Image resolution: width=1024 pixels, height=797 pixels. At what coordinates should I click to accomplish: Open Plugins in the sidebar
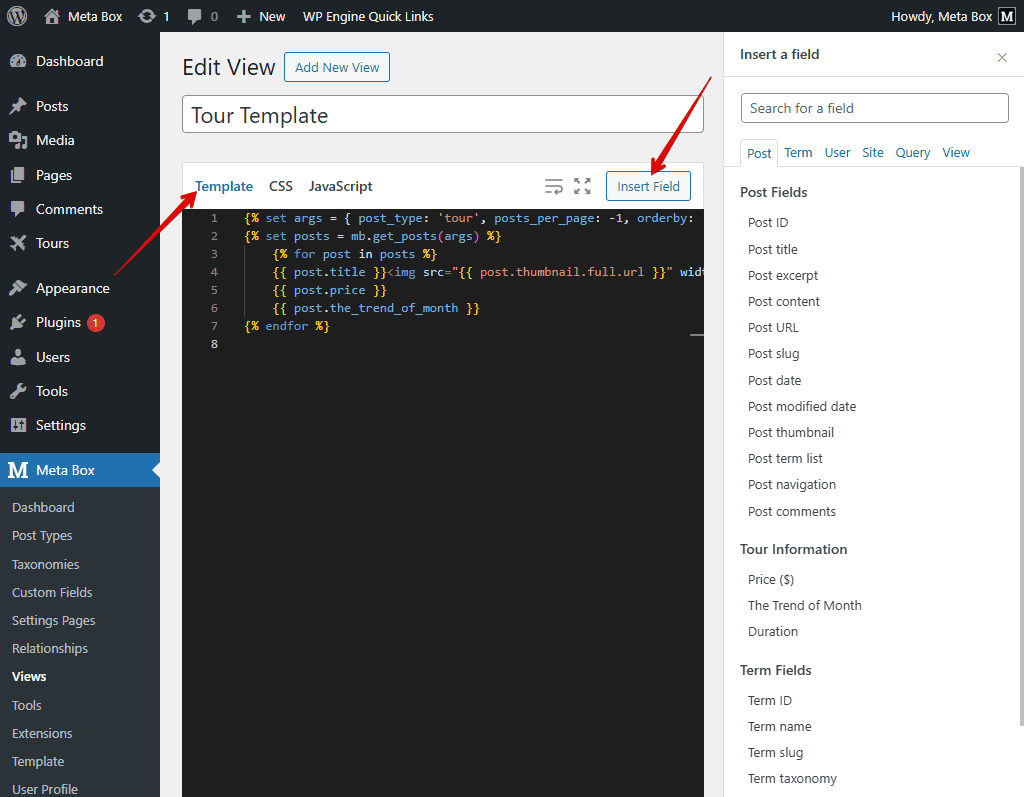(x=58, y=322)
